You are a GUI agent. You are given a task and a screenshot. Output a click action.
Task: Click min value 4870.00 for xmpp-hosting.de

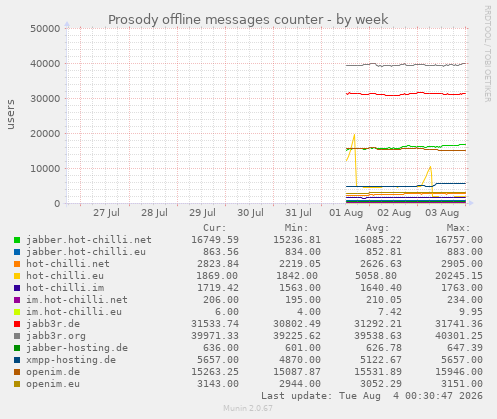(300, 360)
